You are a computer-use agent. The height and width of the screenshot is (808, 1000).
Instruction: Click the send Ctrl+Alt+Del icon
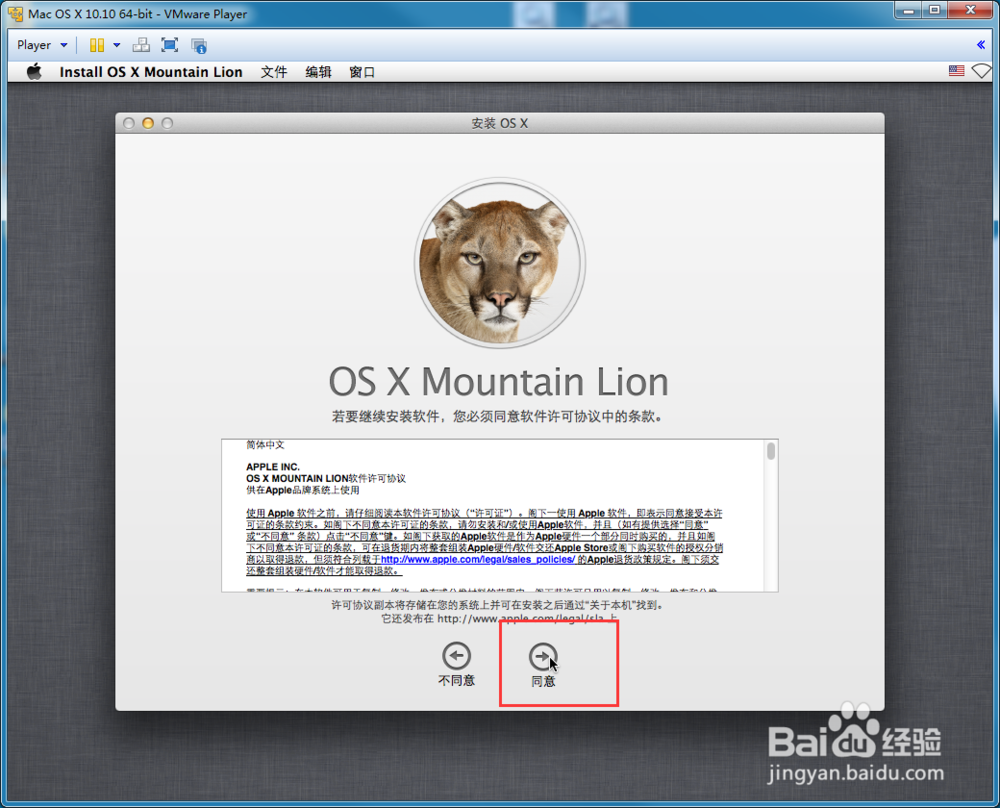pyautogui.click(x=141, y=45)
